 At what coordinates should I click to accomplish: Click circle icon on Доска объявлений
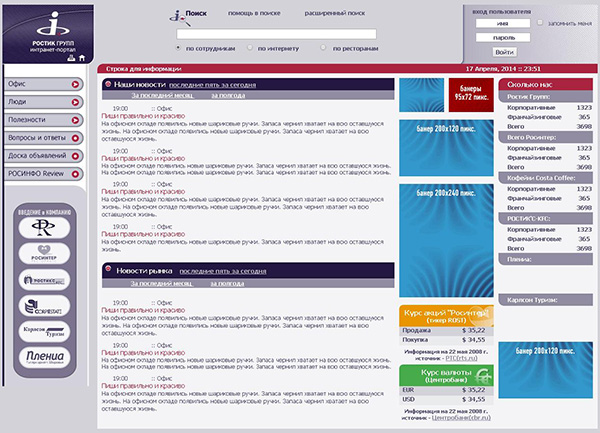tap(75, 156)
